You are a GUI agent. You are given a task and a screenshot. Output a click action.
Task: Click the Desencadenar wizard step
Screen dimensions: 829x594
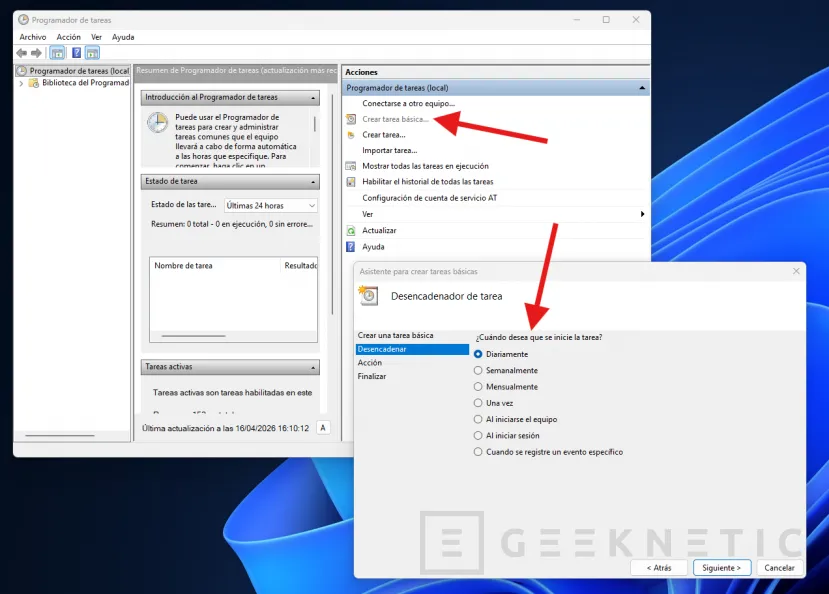[x=412, y=349]
